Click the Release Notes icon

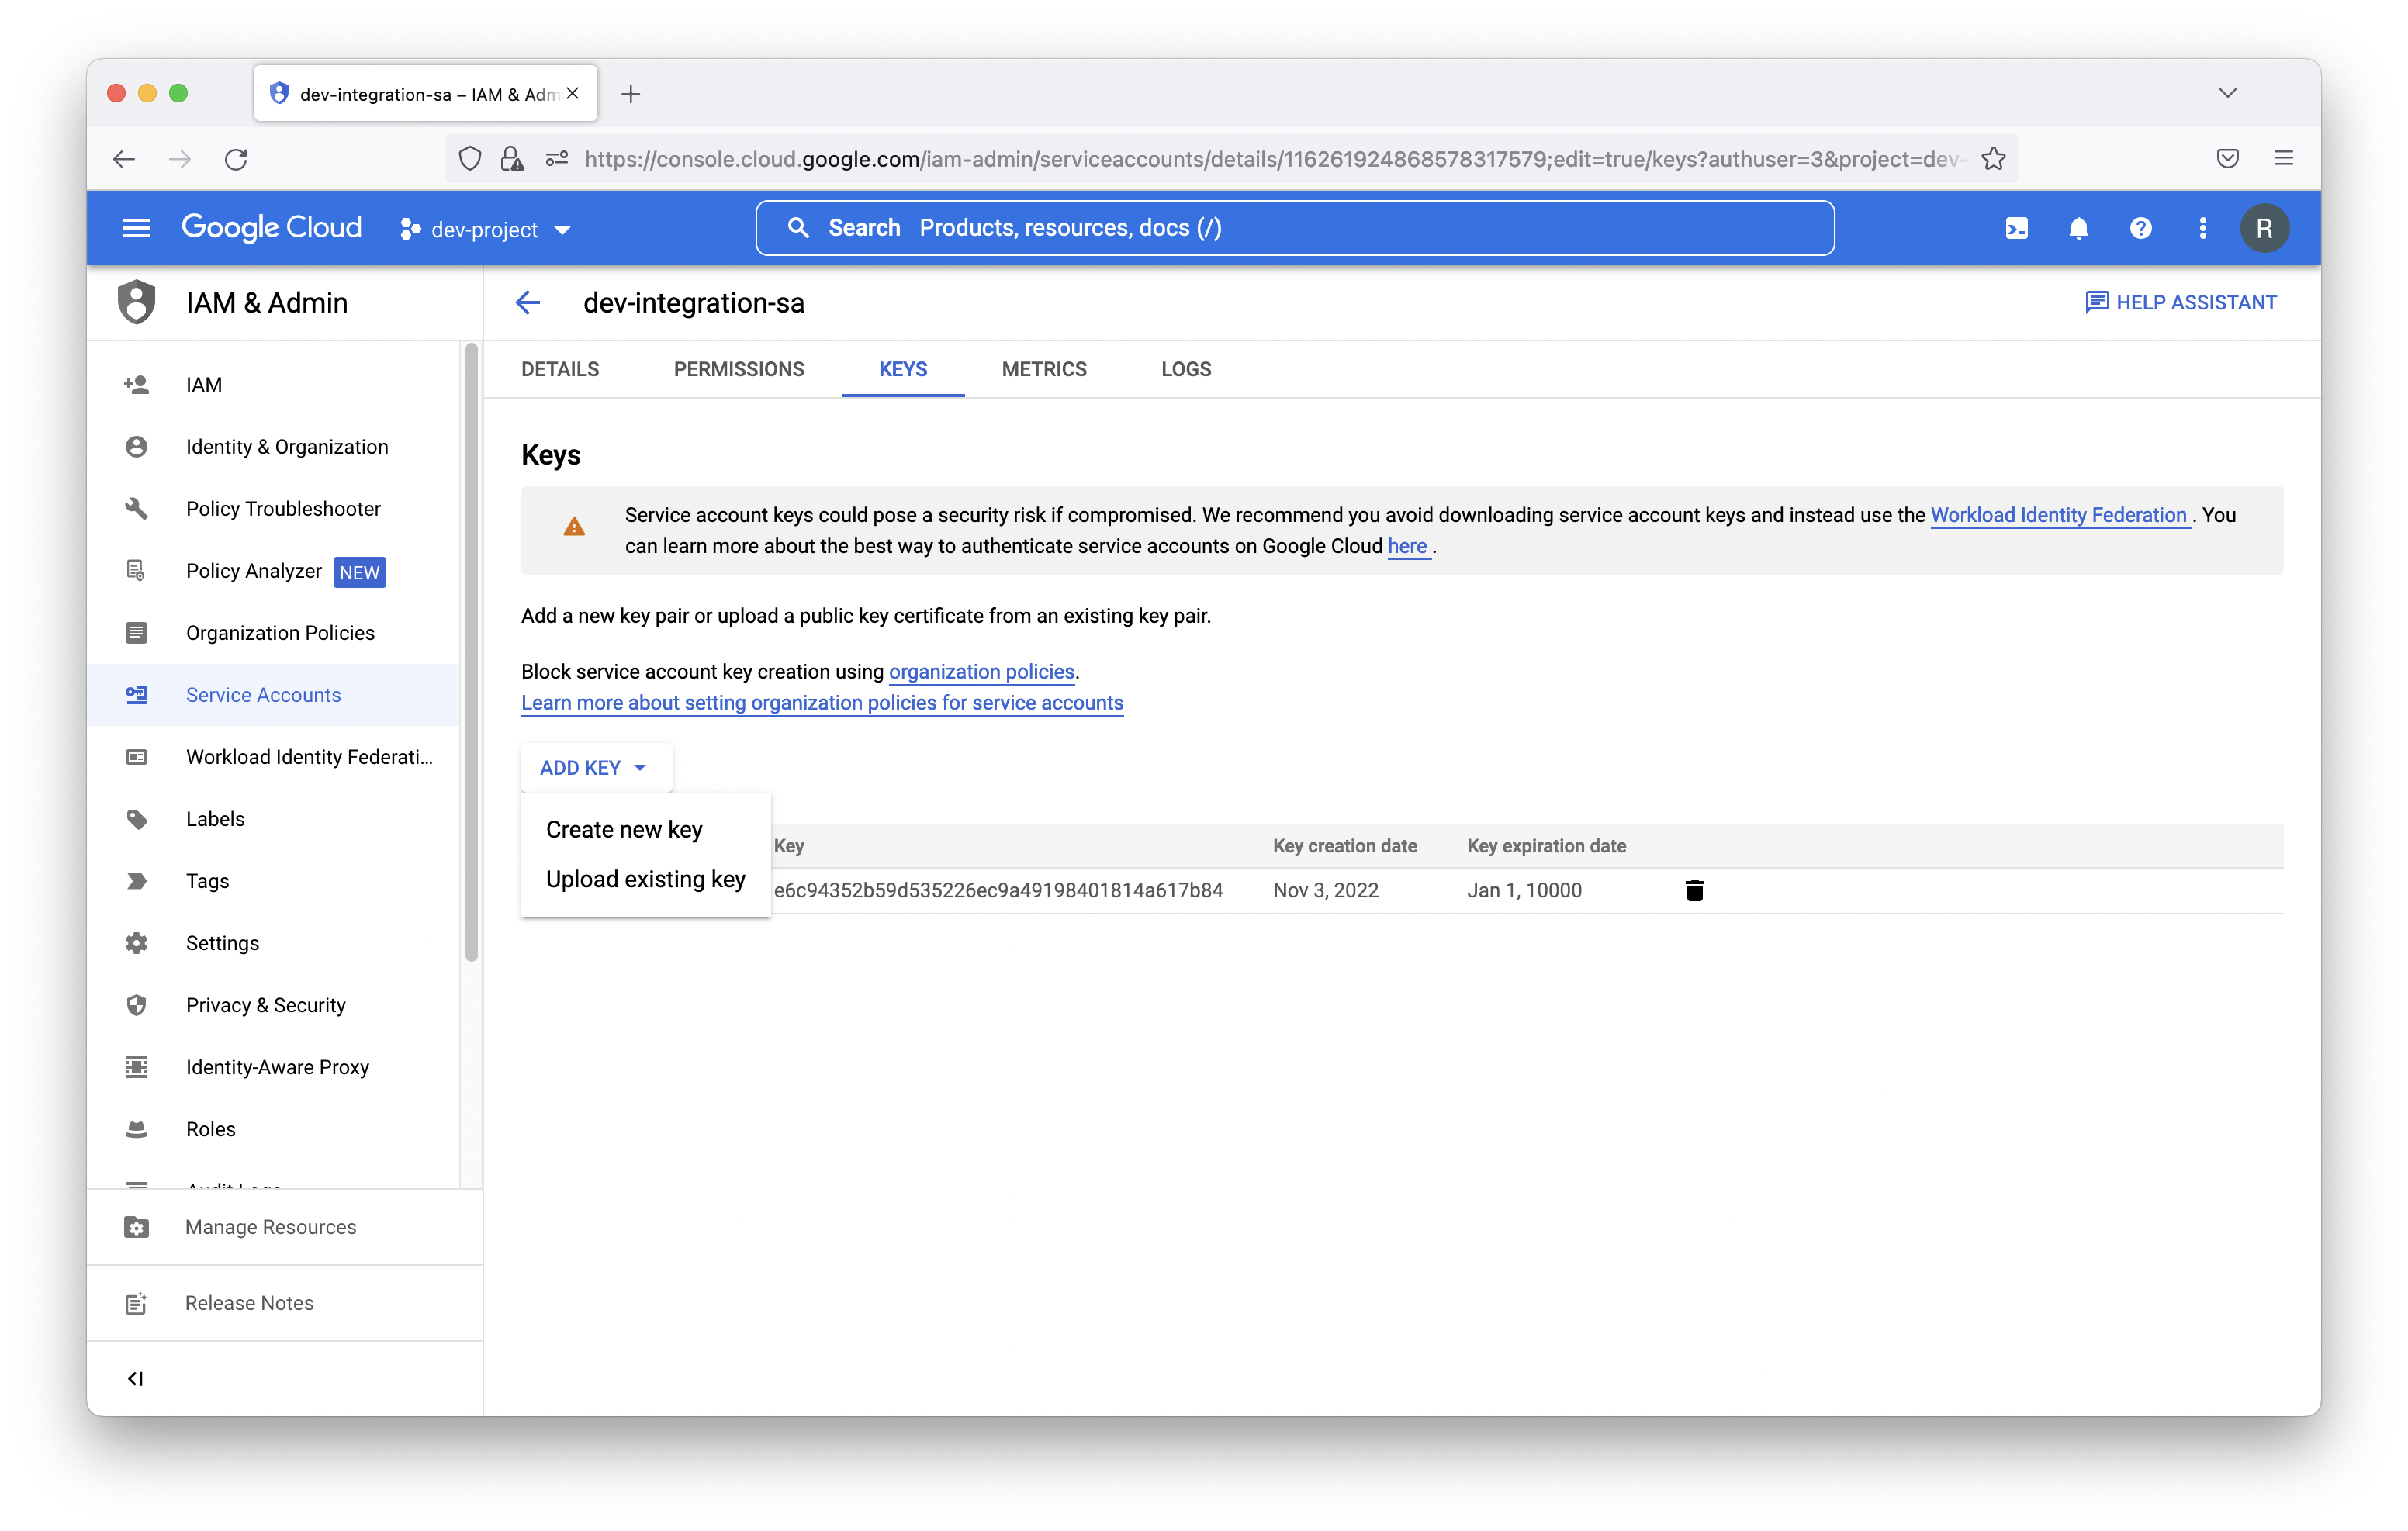(136, 1302)
